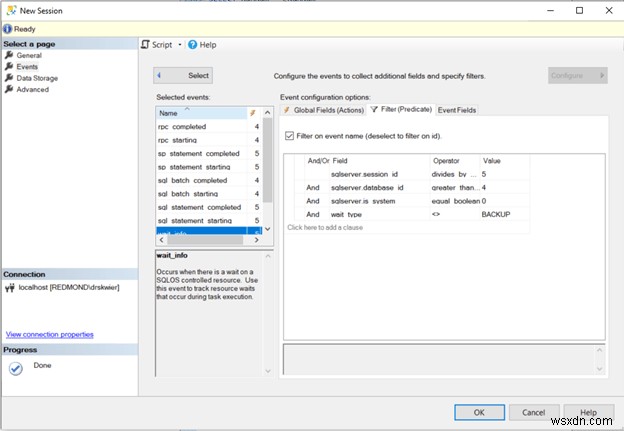Click right arrow of horizontal events scrollbar

[x=257, y=240]
